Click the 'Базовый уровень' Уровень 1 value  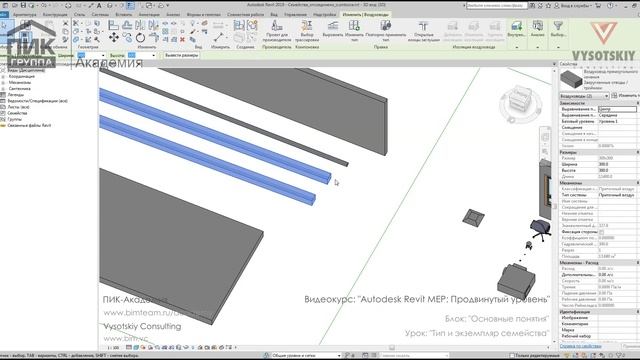(618, 122)
